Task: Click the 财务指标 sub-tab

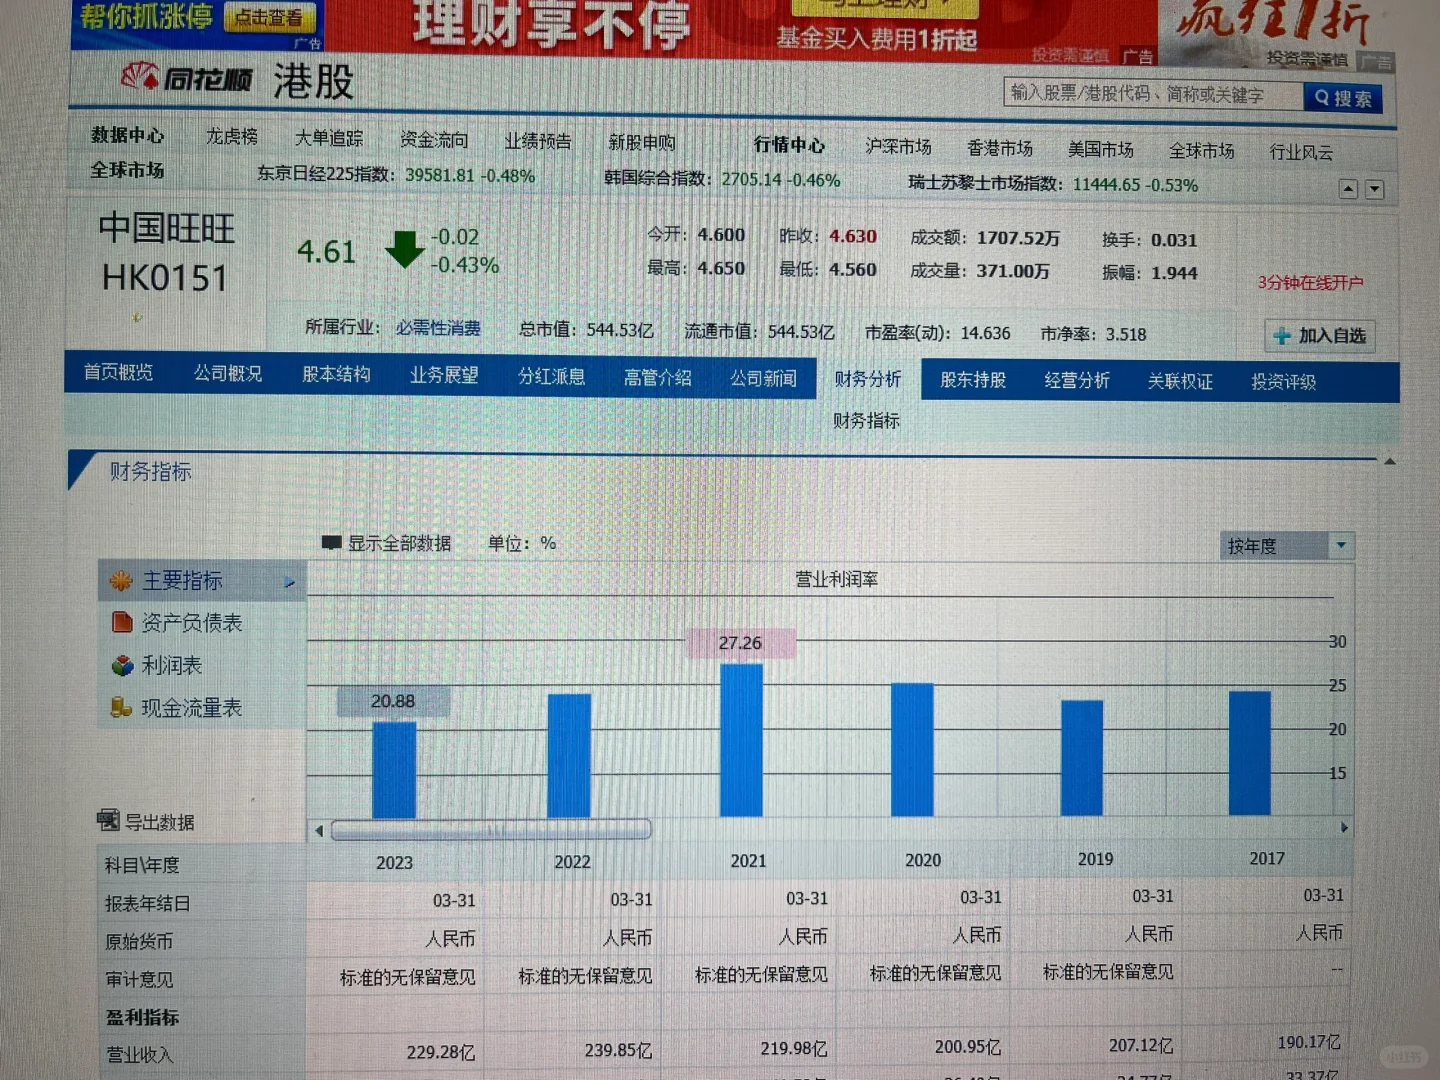Action: (866, 421)
